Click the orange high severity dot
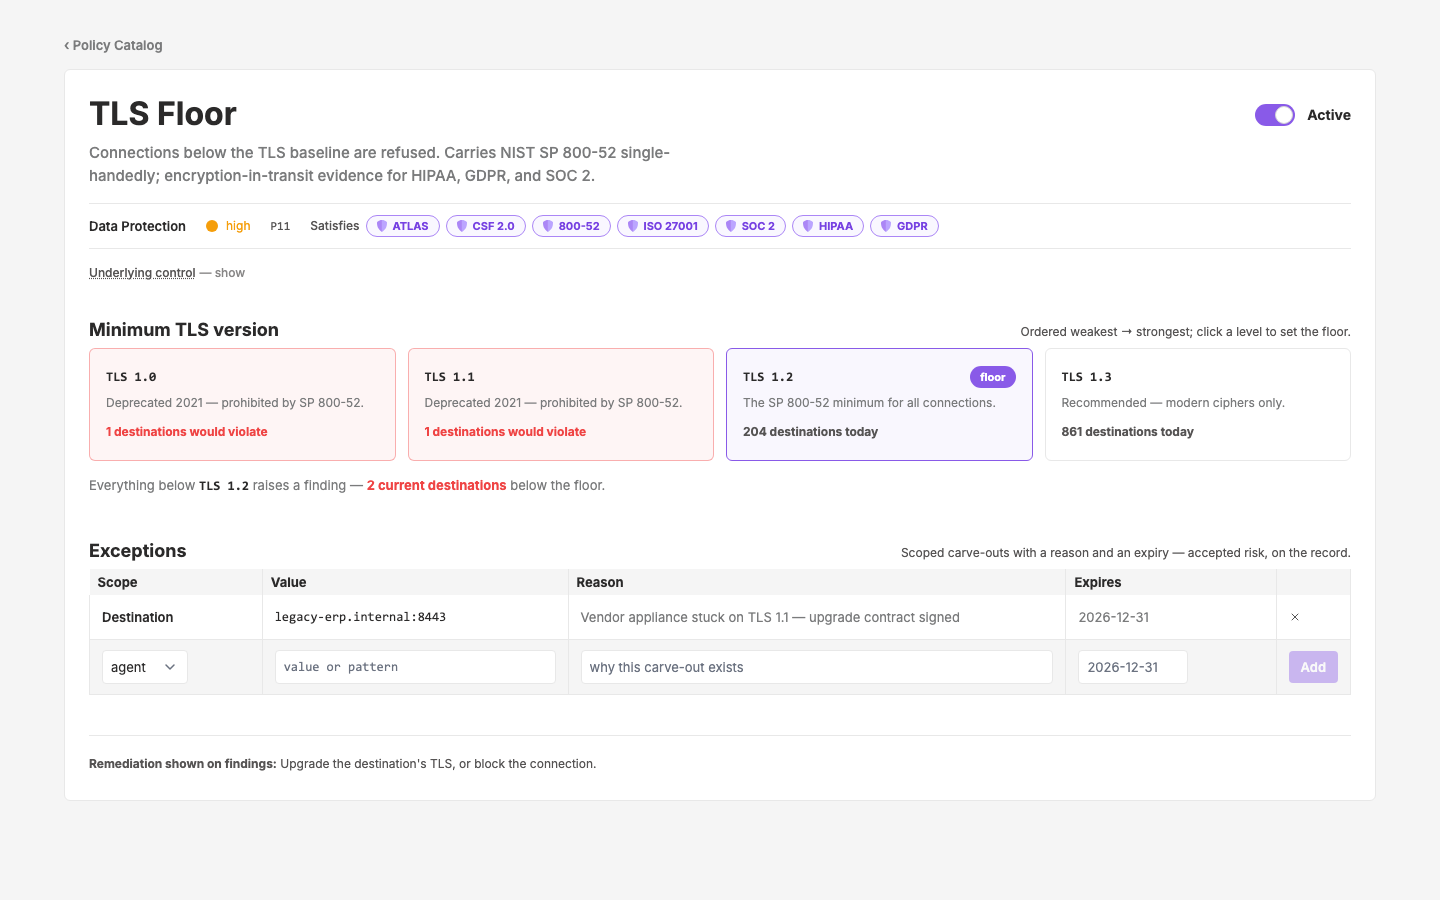This screenshot has height=900, width=1440. click(x=212, y=226)
